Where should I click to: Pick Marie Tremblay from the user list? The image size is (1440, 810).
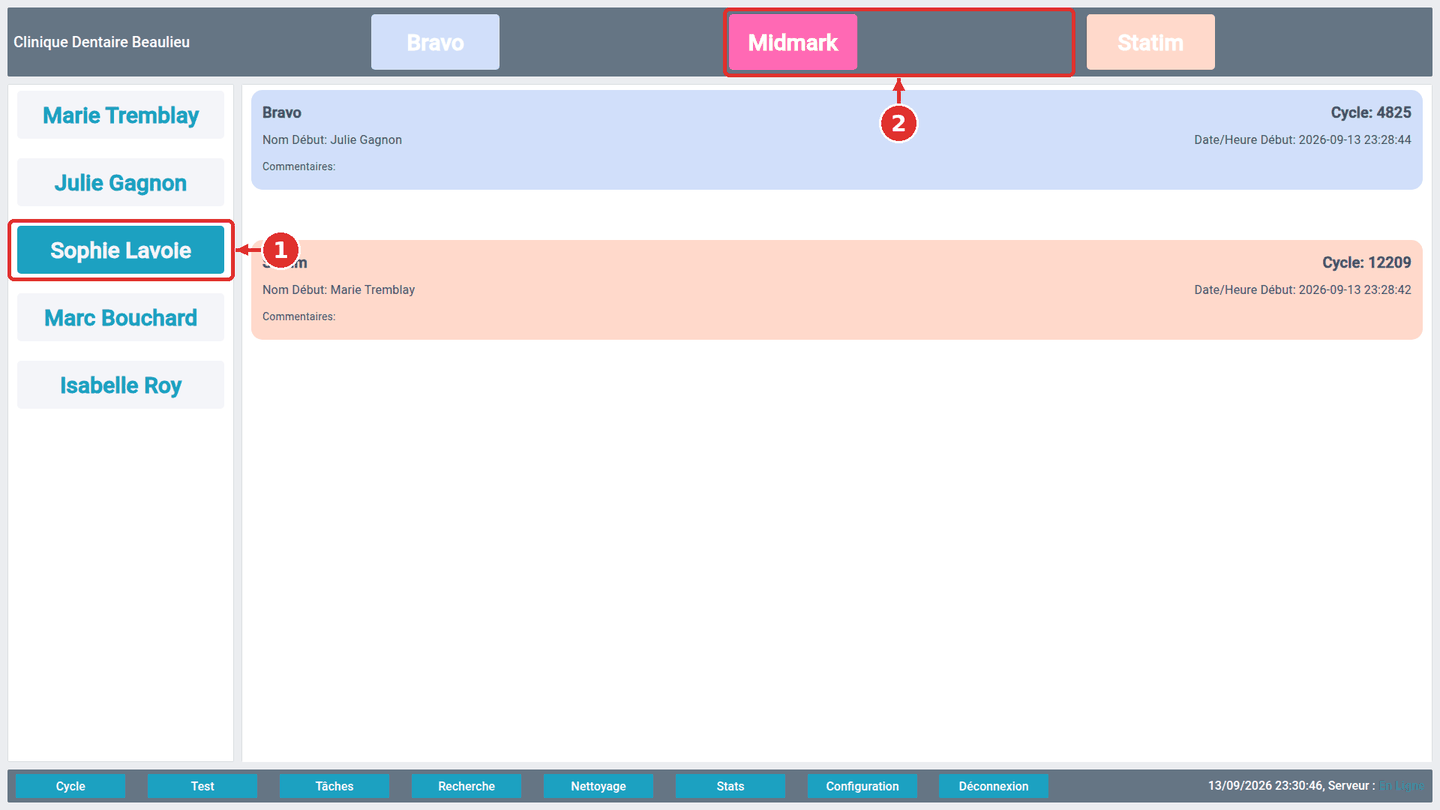[x=121, y=115]
